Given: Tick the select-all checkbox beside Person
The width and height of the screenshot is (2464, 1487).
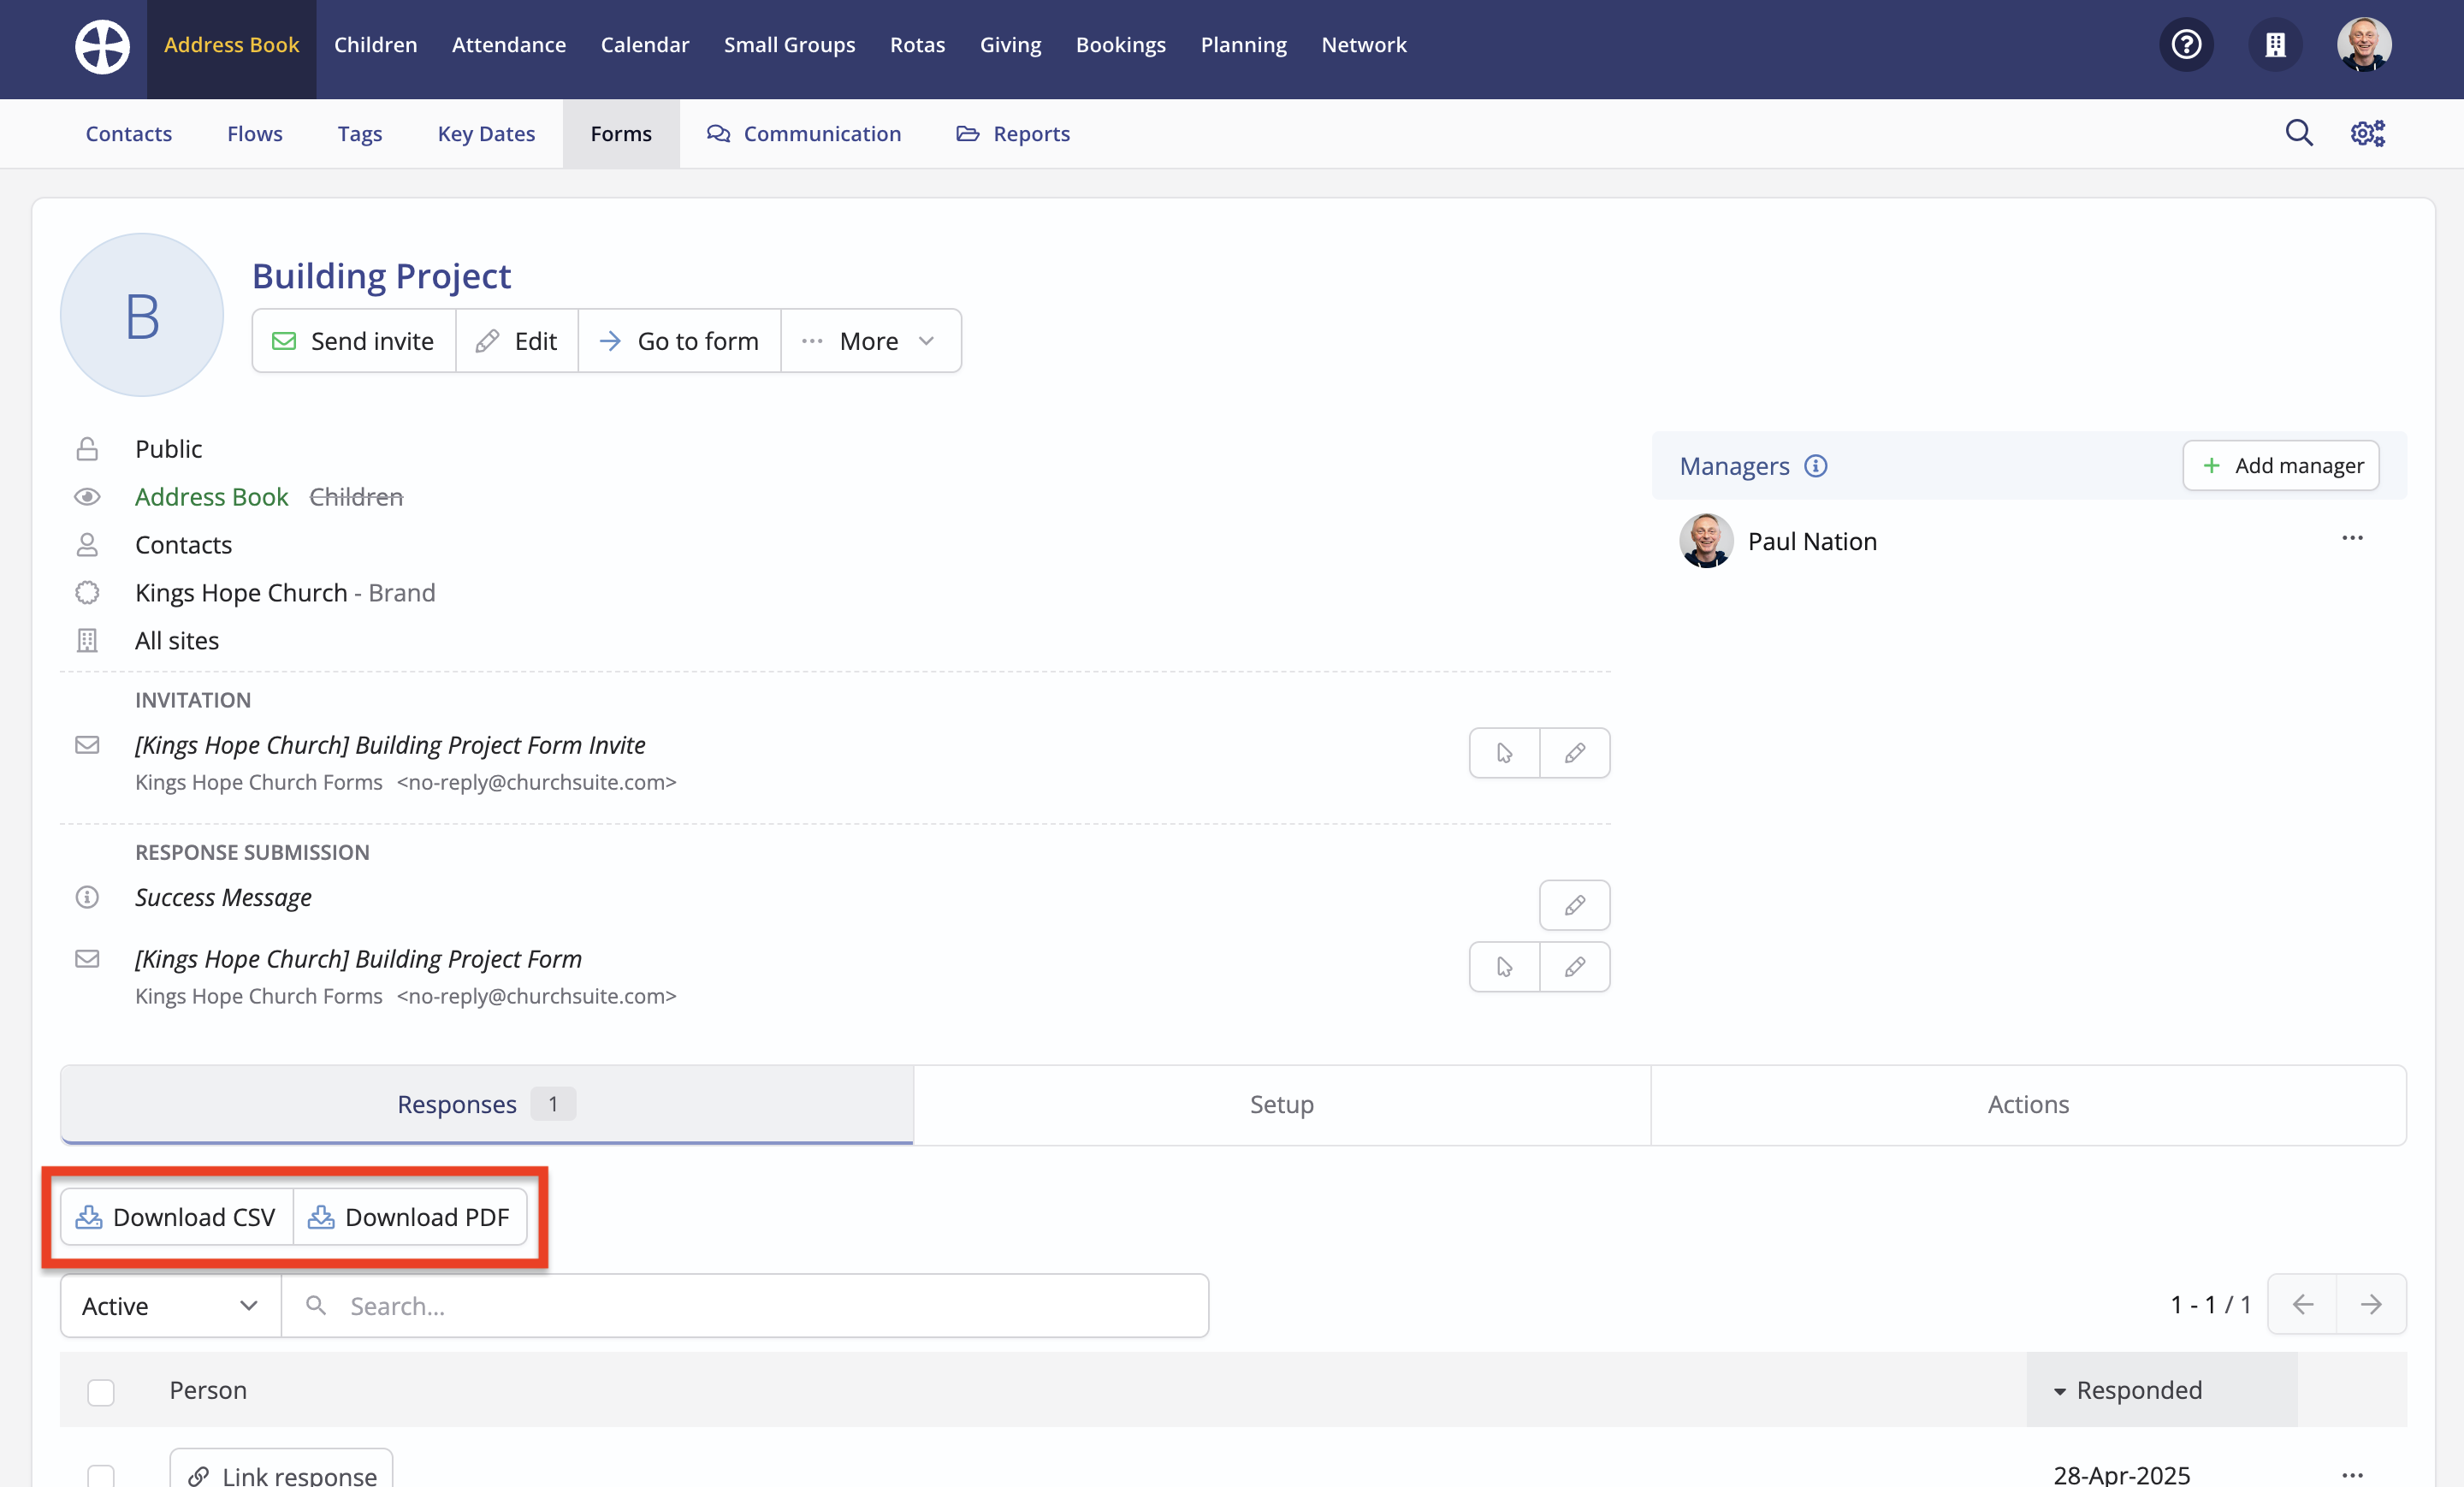Looking at the screenshot, I should click(x=101, y=1391).
